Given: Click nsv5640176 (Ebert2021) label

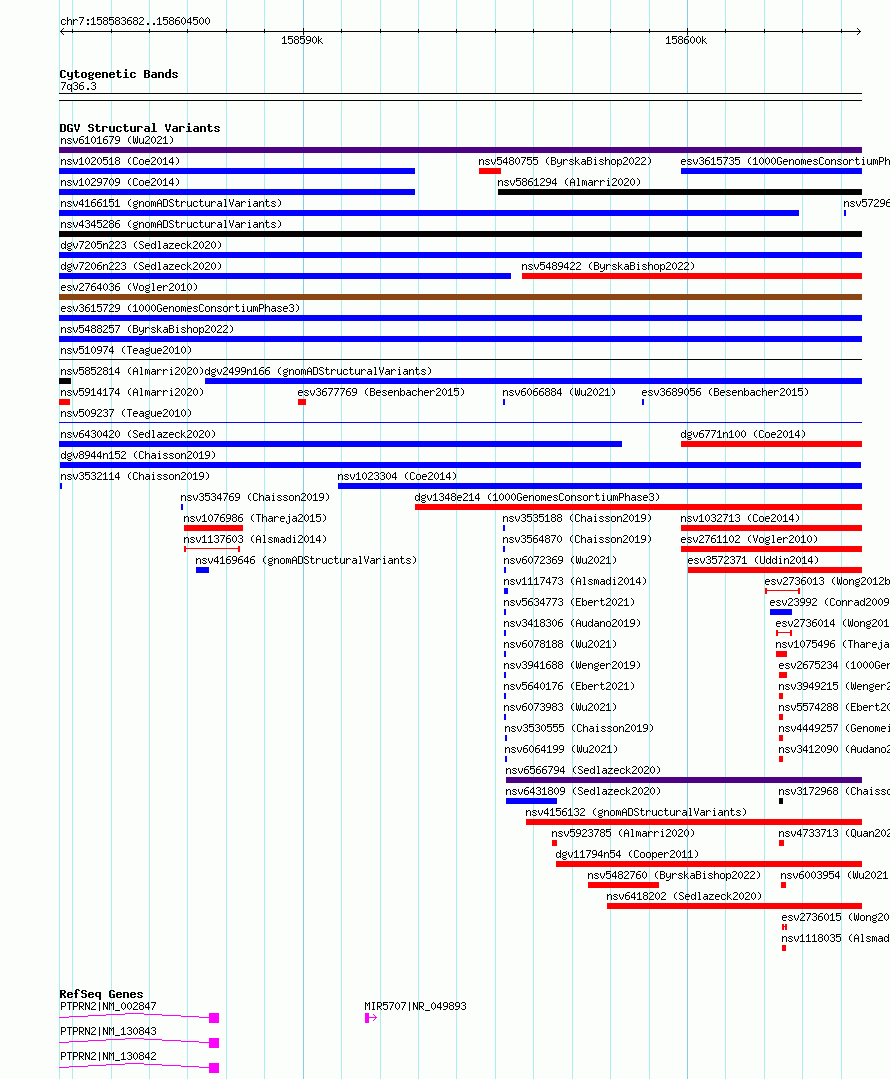Looking at the screenshot, I should 569,686.
